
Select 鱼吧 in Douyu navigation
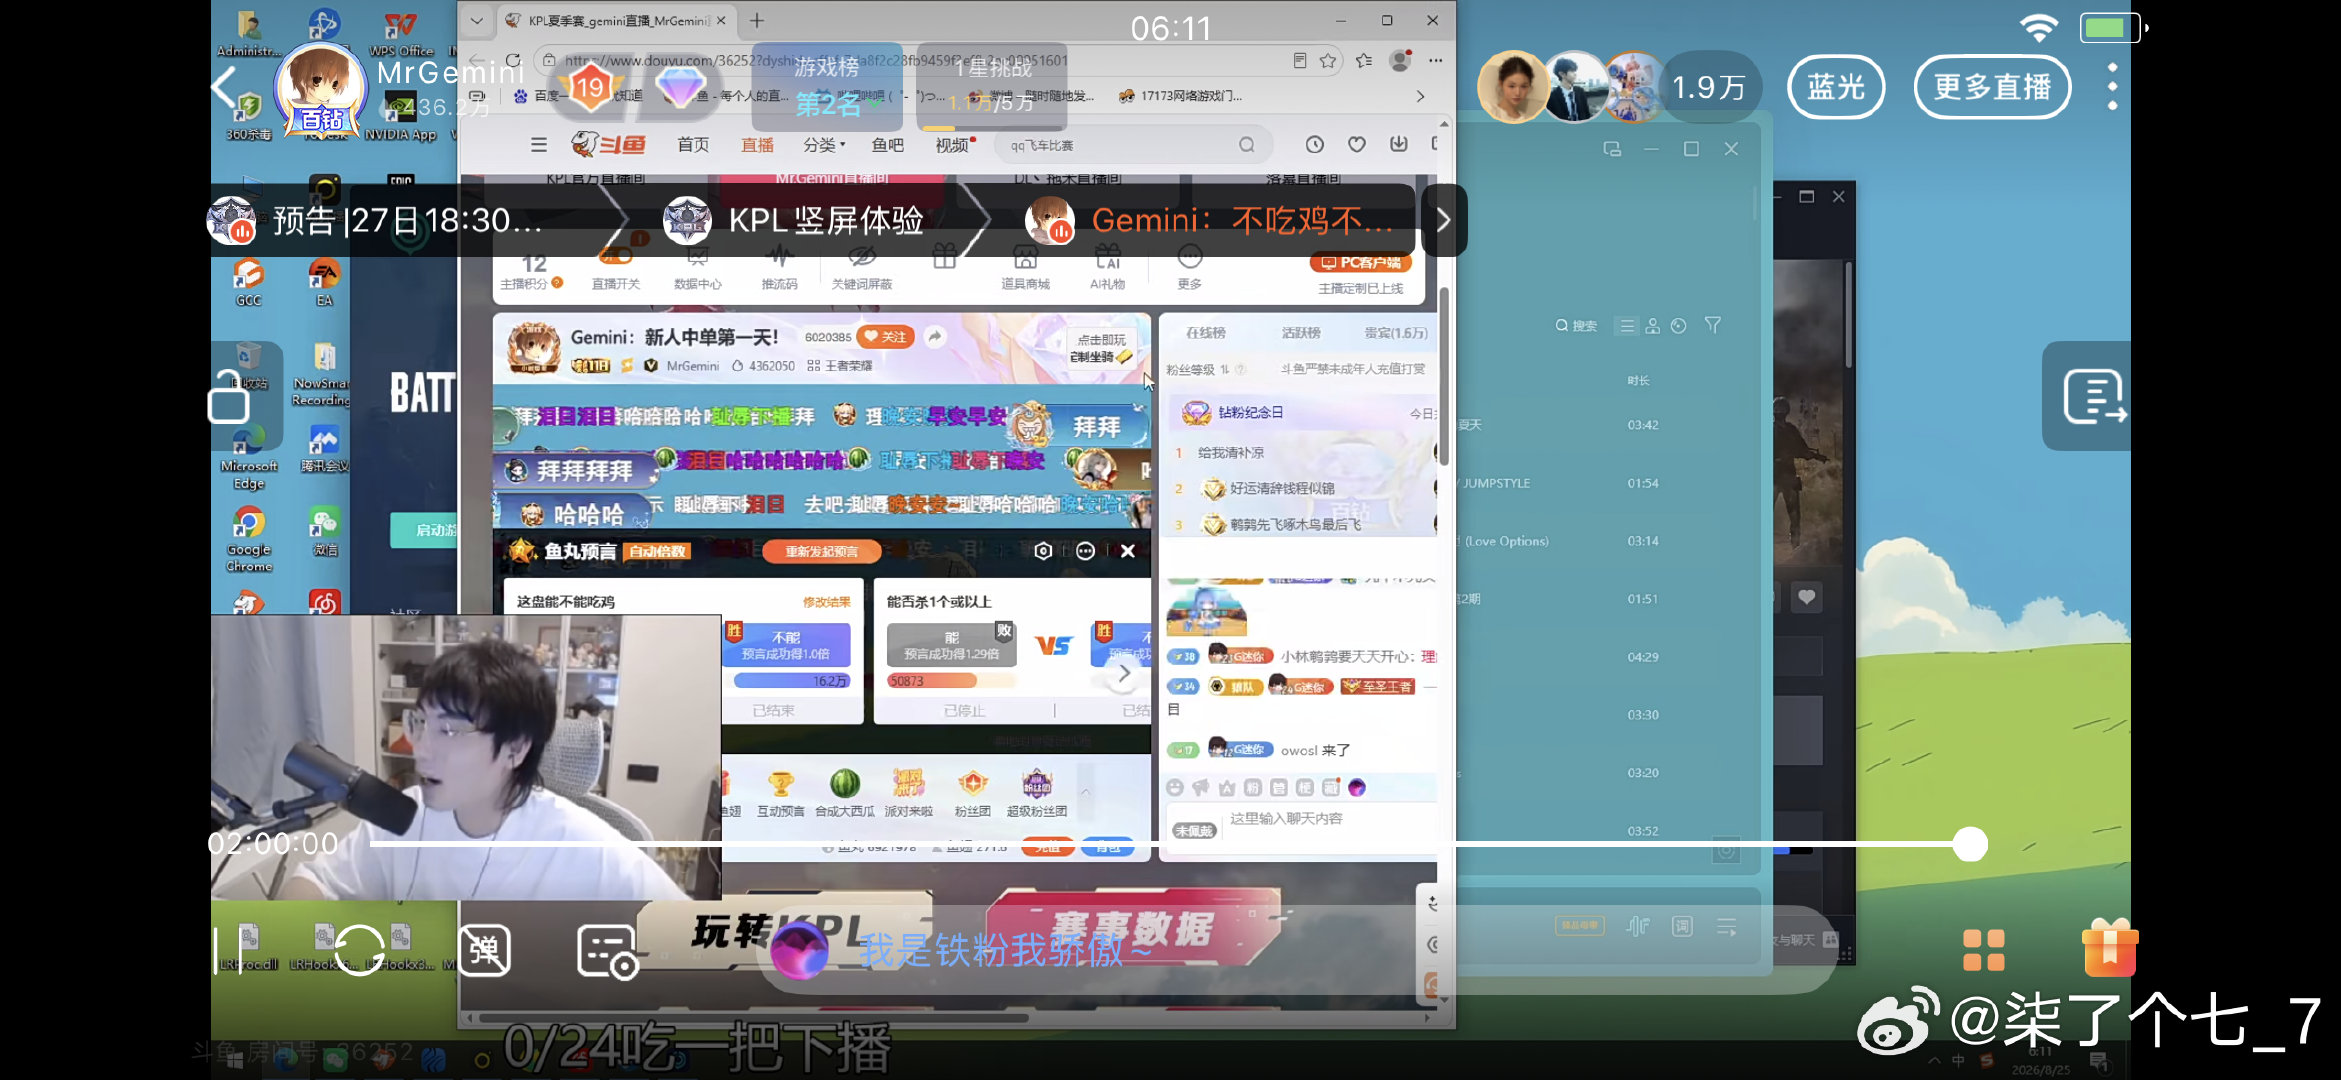click(x=887, y=145)
